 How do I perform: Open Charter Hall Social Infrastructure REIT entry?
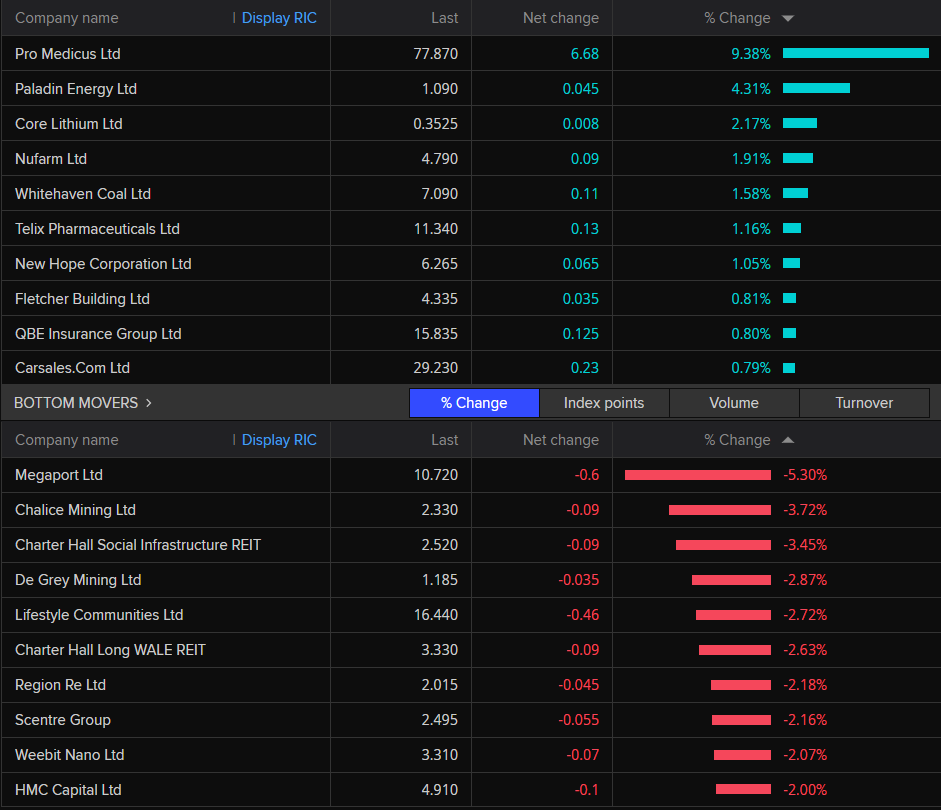pos(138,545)
